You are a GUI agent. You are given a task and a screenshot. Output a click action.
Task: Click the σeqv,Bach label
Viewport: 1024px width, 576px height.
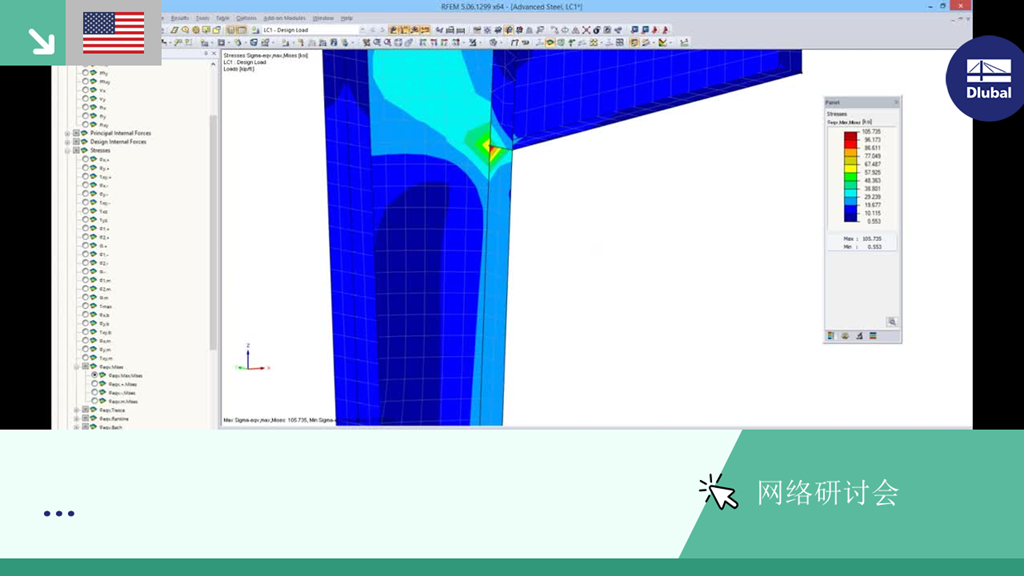110,427
